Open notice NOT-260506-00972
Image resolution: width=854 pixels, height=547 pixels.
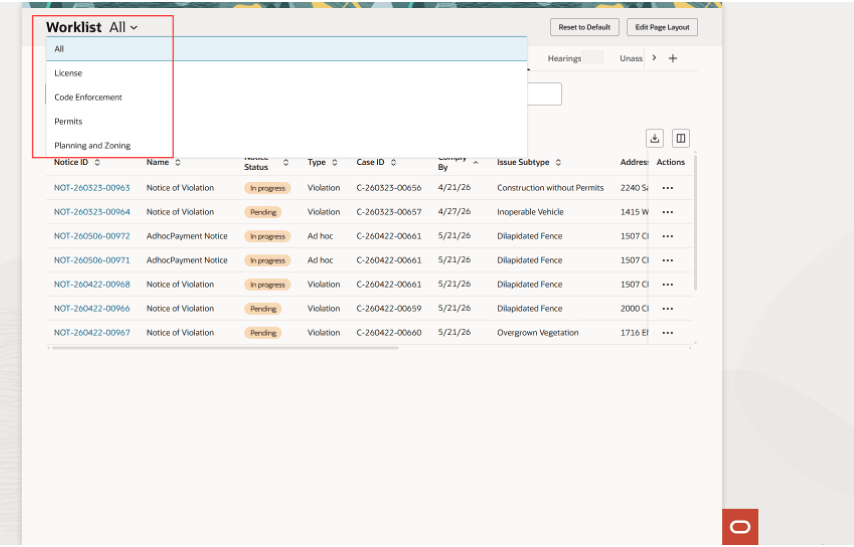tap(92, 236)
